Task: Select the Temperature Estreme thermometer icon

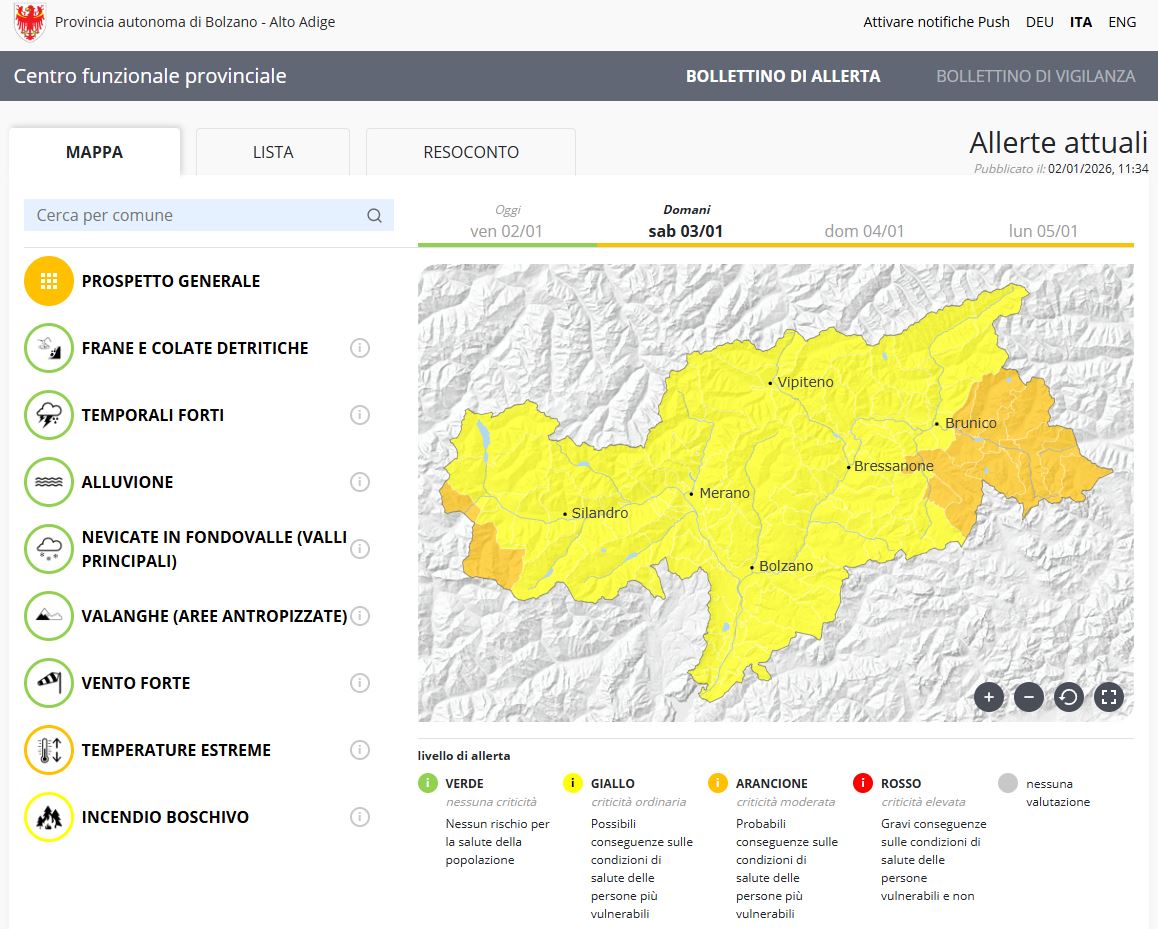Action: [49, 750]
